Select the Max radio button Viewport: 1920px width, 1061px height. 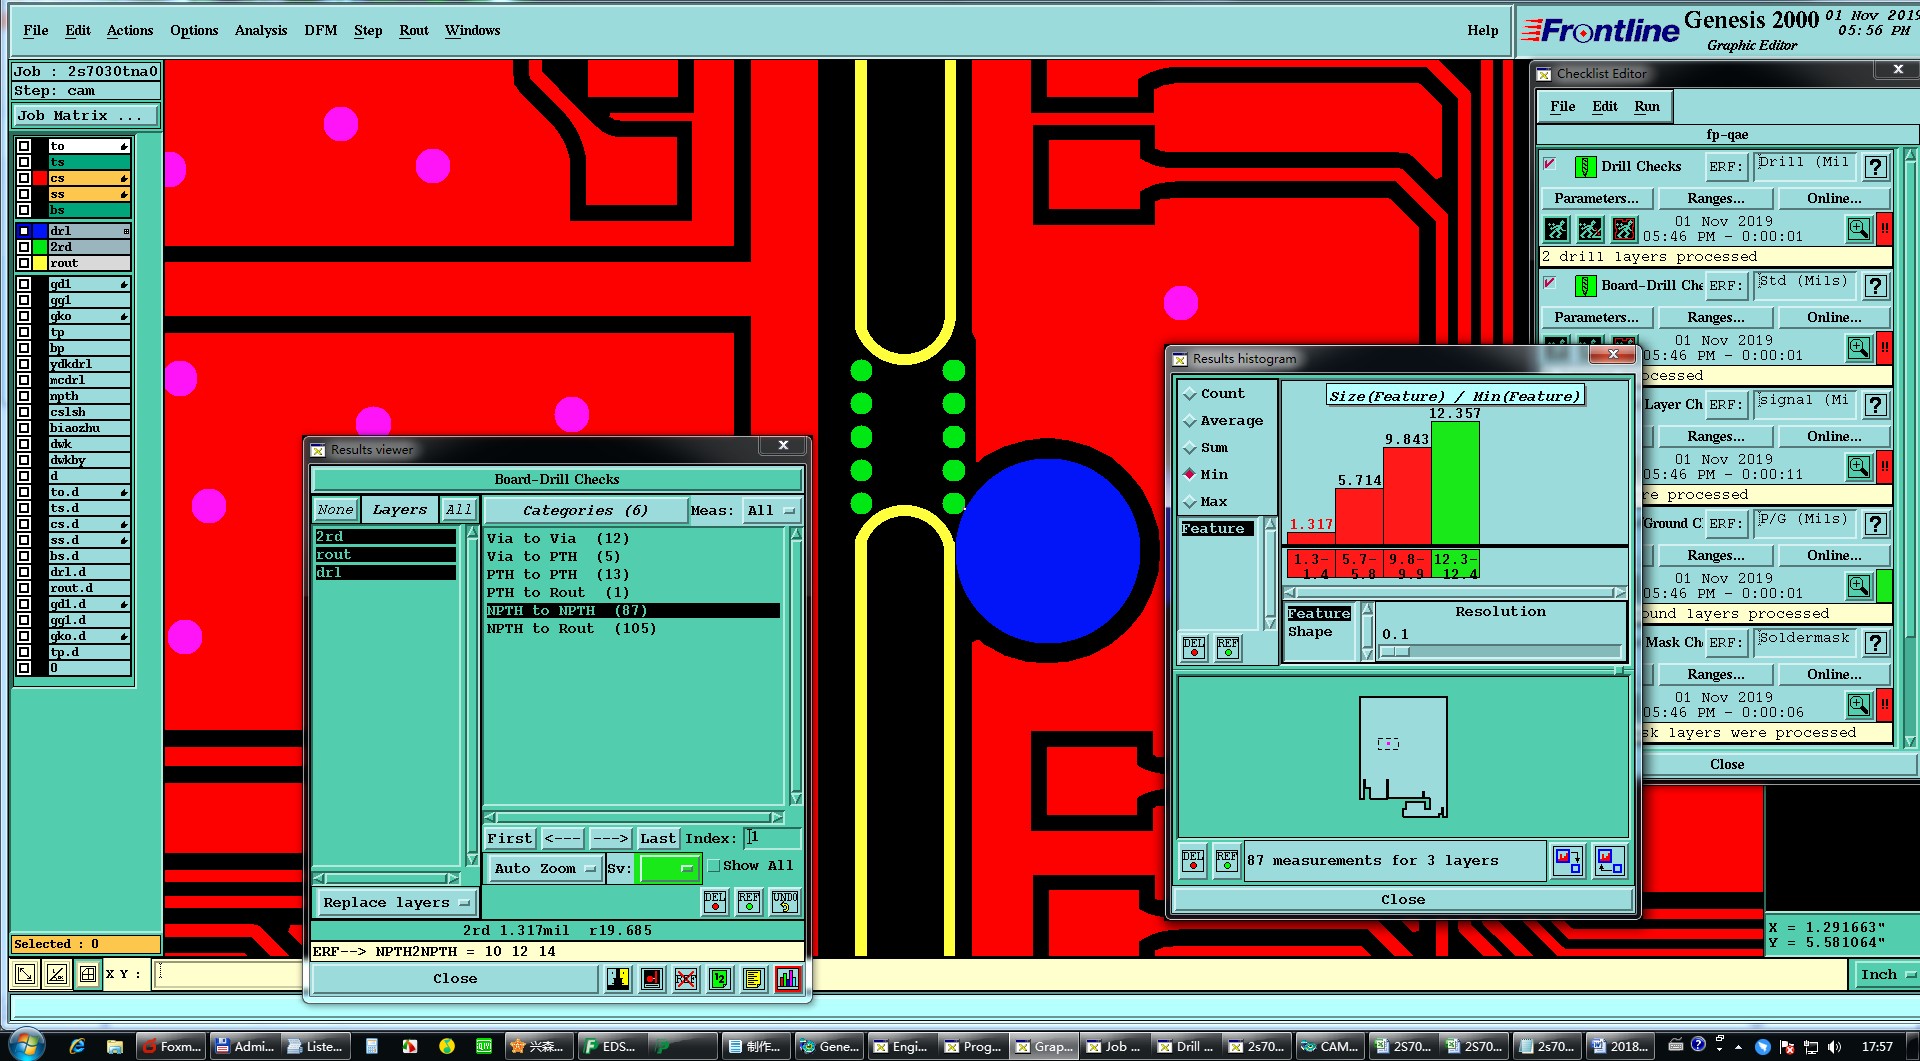pos(1190,502)
